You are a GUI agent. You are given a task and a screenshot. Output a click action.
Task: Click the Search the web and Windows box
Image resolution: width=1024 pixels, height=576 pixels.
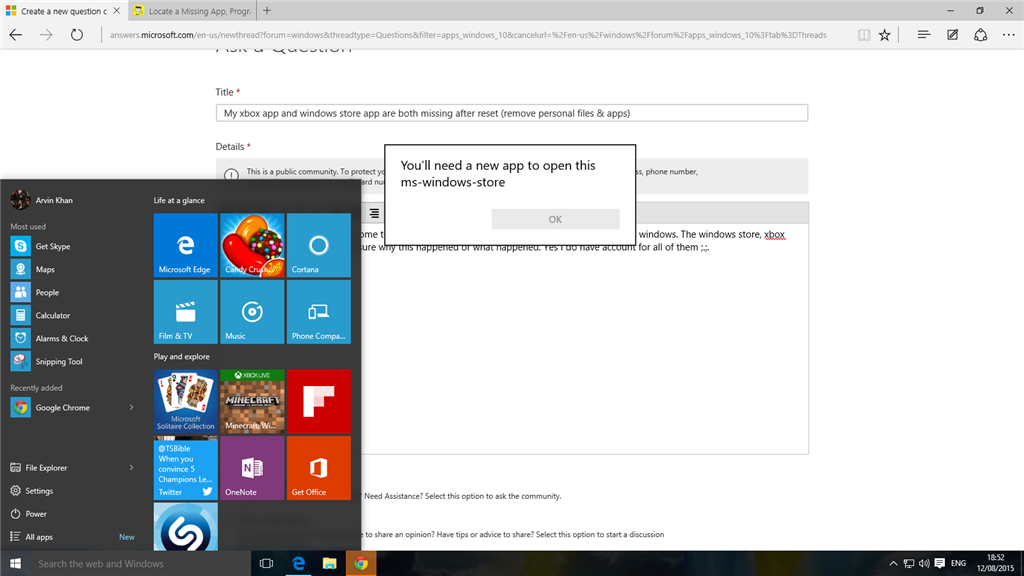[141, 564]
